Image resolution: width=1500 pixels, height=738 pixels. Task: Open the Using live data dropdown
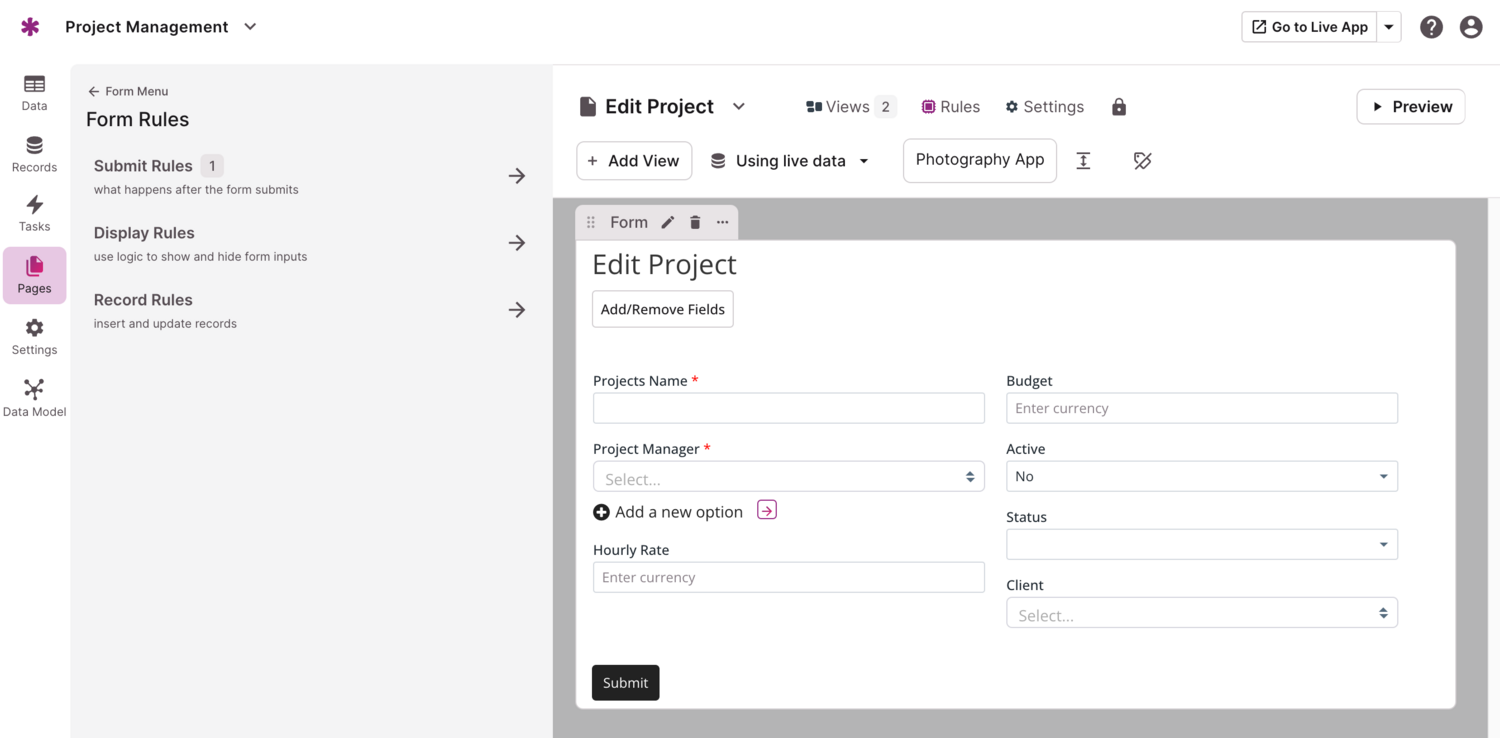click(x=790, y=161)
